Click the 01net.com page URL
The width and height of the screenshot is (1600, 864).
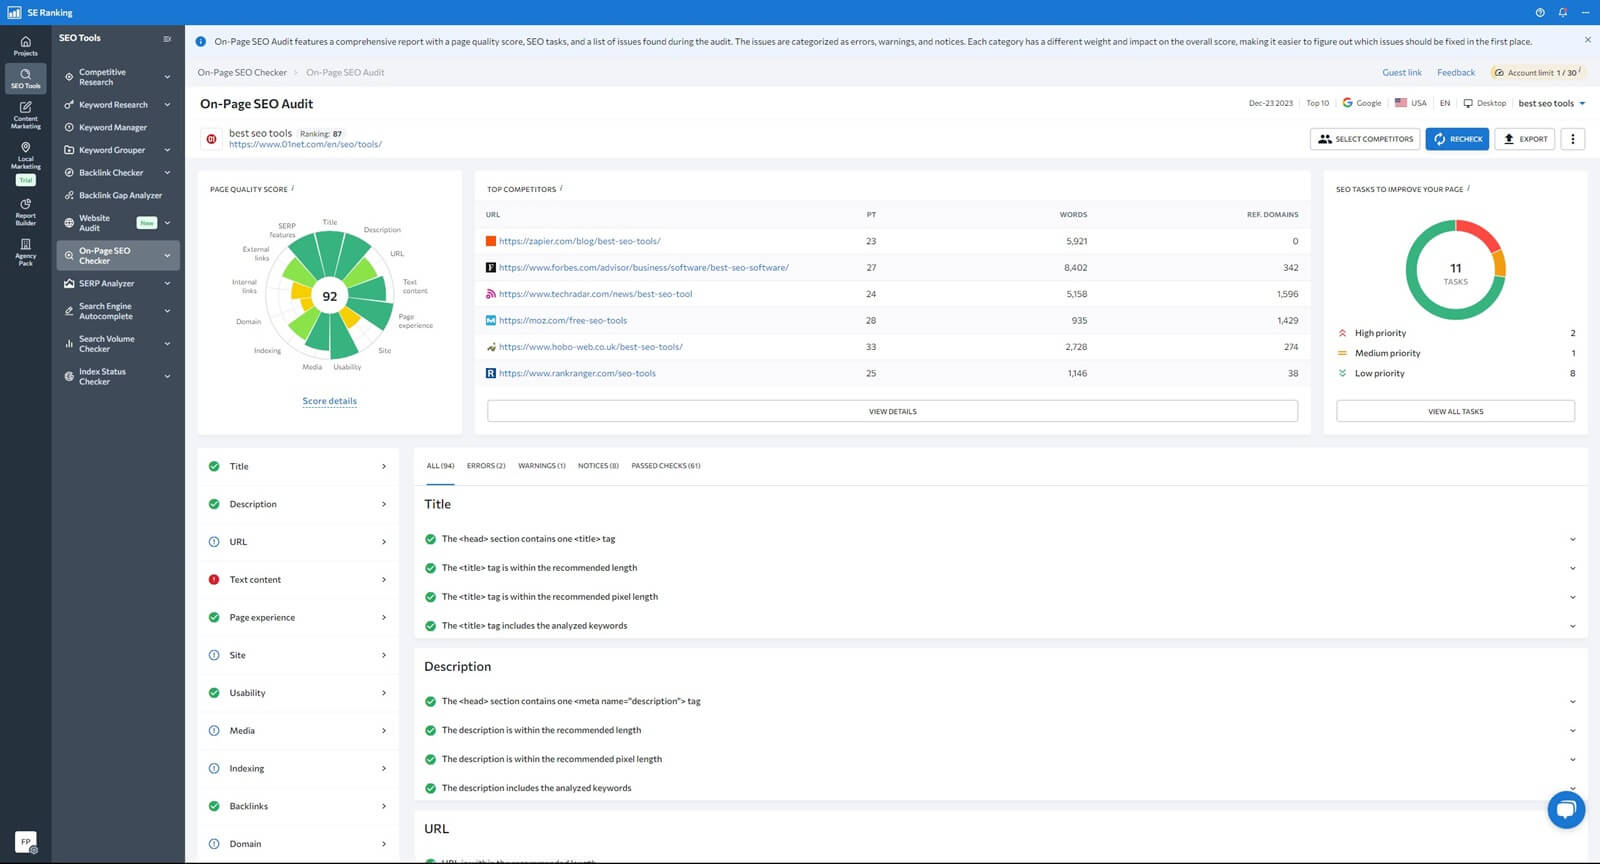(305, 145)
